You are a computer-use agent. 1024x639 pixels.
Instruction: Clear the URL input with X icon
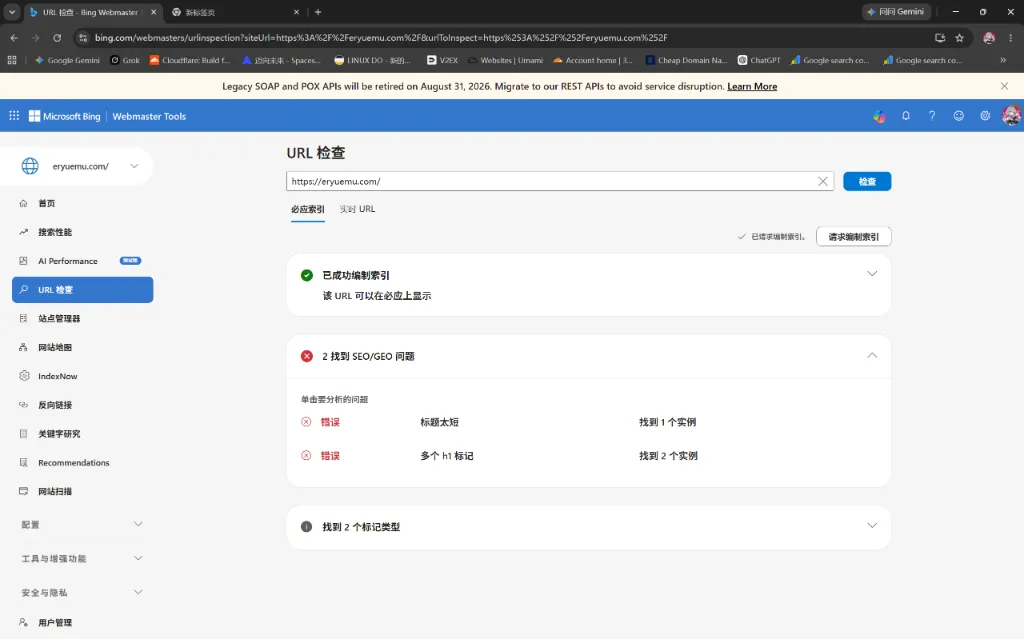point(823,182)
